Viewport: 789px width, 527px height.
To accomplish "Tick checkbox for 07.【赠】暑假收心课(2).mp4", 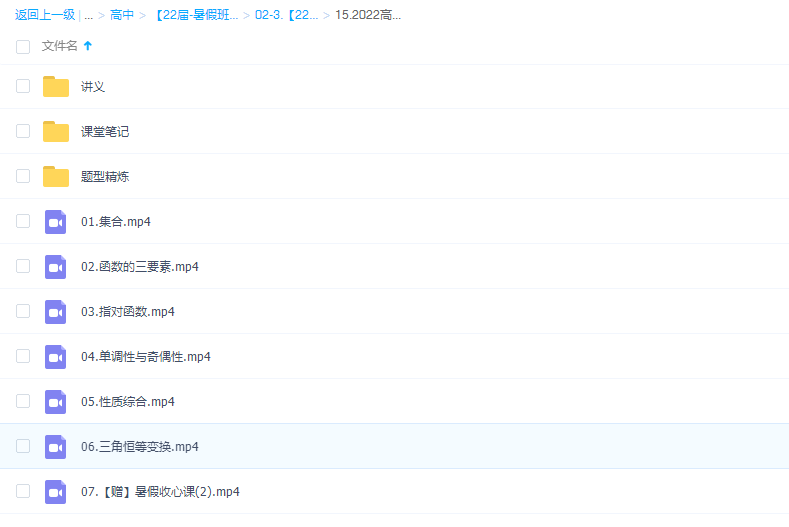I will click(23, 492).
